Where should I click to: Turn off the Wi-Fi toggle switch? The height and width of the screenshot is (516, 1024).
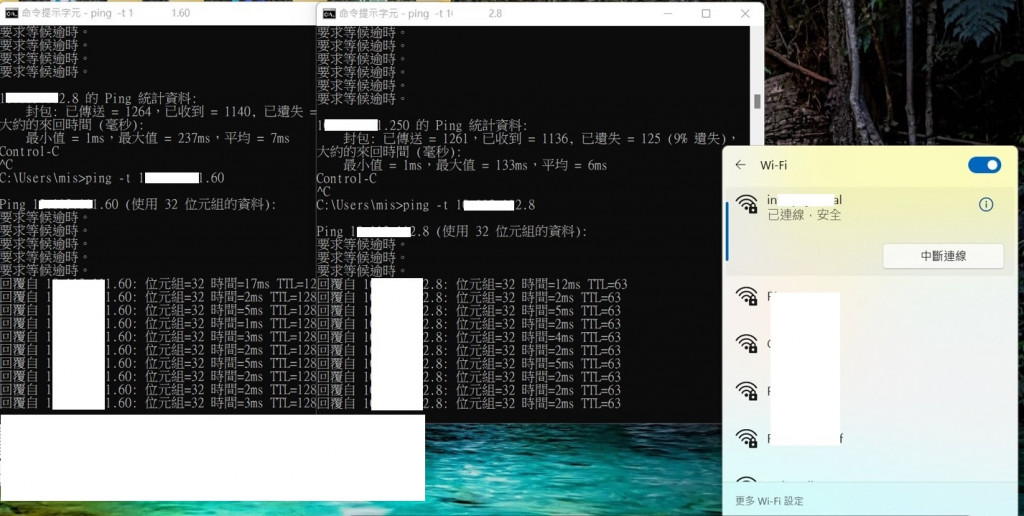point(984,165)
